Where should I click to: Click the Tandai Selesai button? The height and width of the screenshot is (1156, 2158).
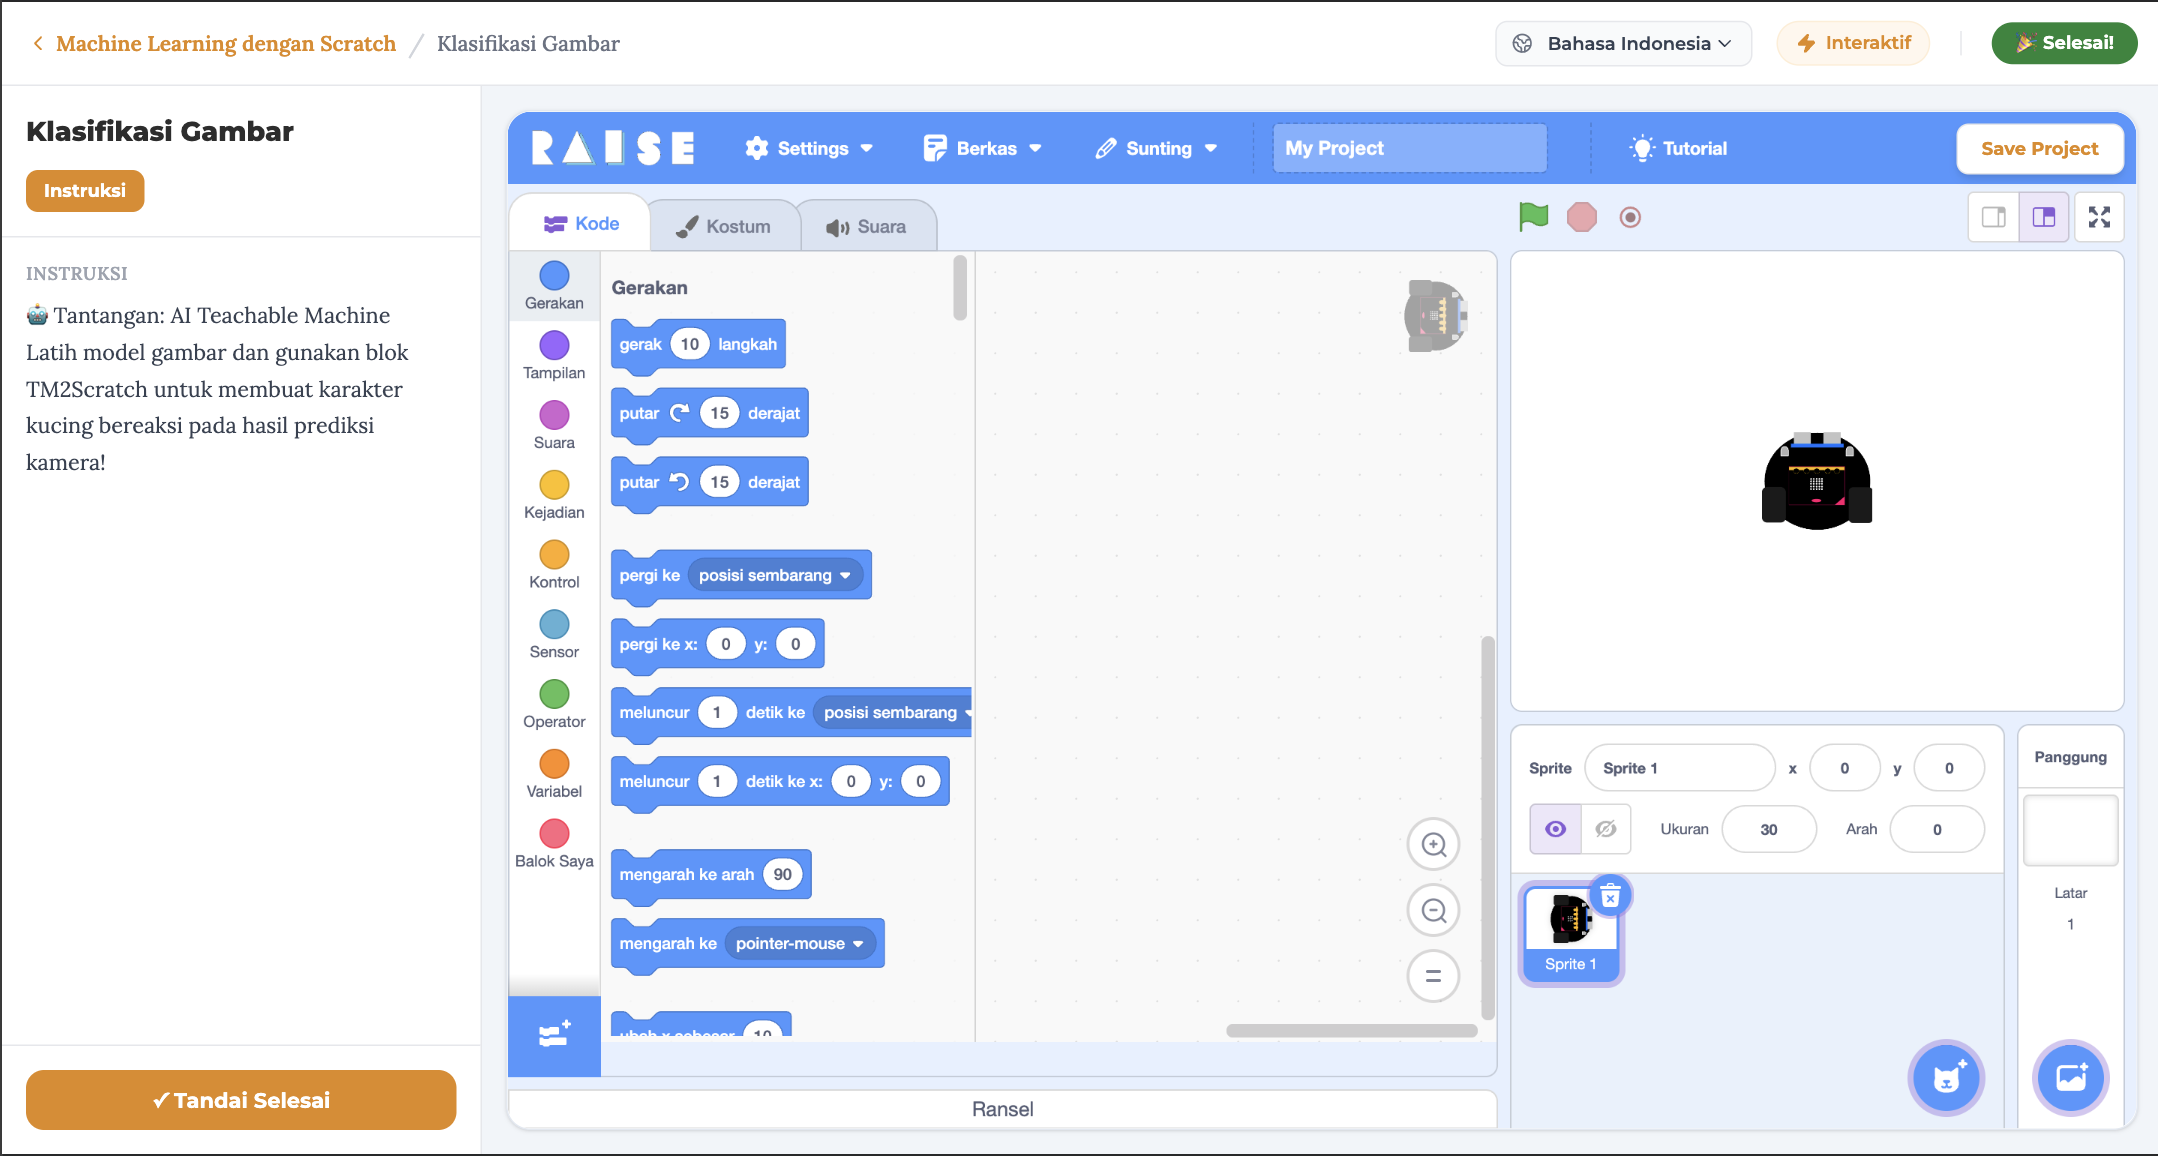(241, 1100)
